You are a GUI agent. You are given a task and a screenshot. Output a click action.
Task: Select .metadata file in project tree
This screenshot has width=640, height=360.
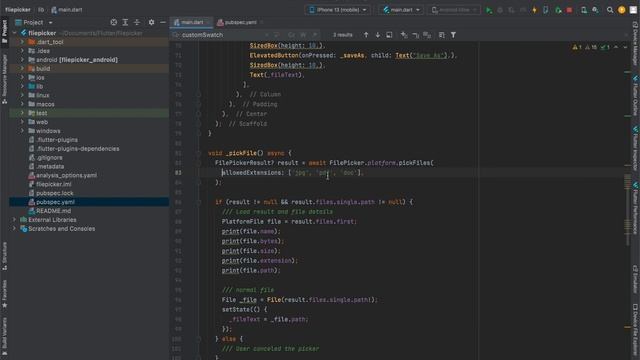coord(50,167)
